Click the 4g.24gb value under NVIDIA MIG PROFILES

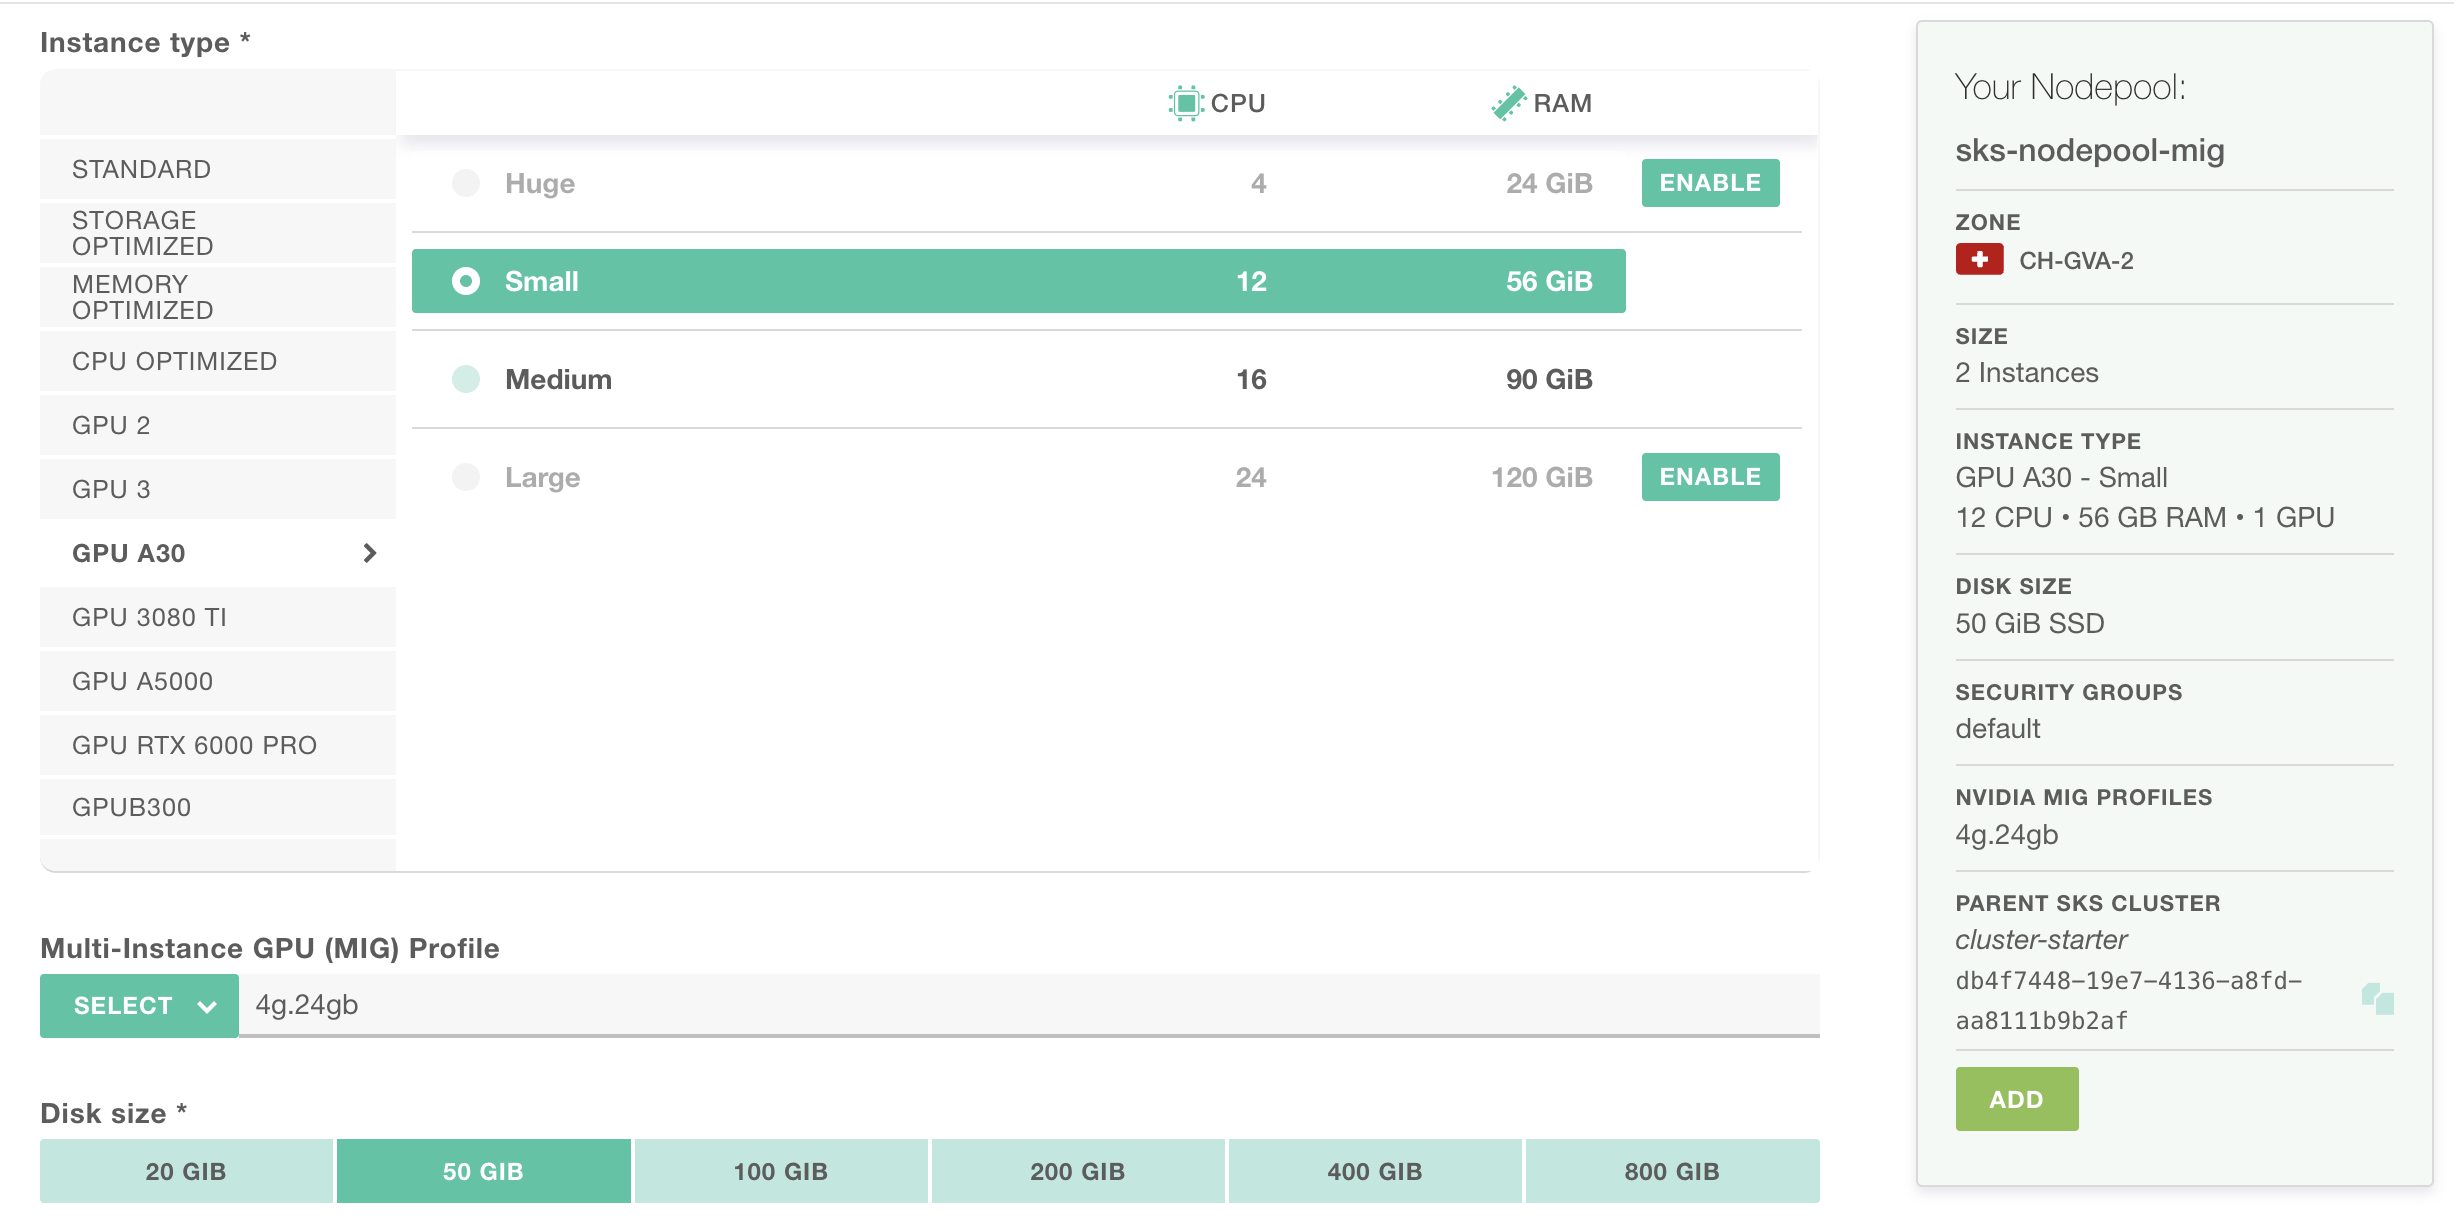(2007, 835)
